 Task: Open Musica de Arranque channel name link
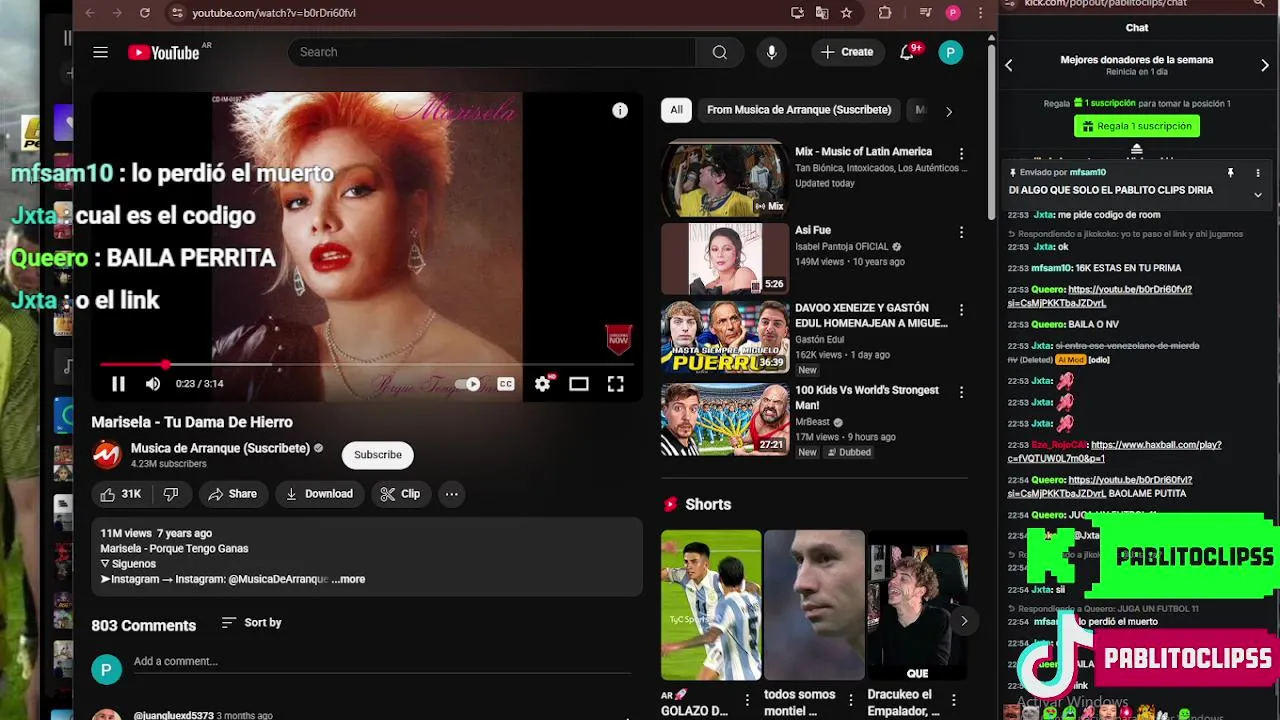coord(220,448)
